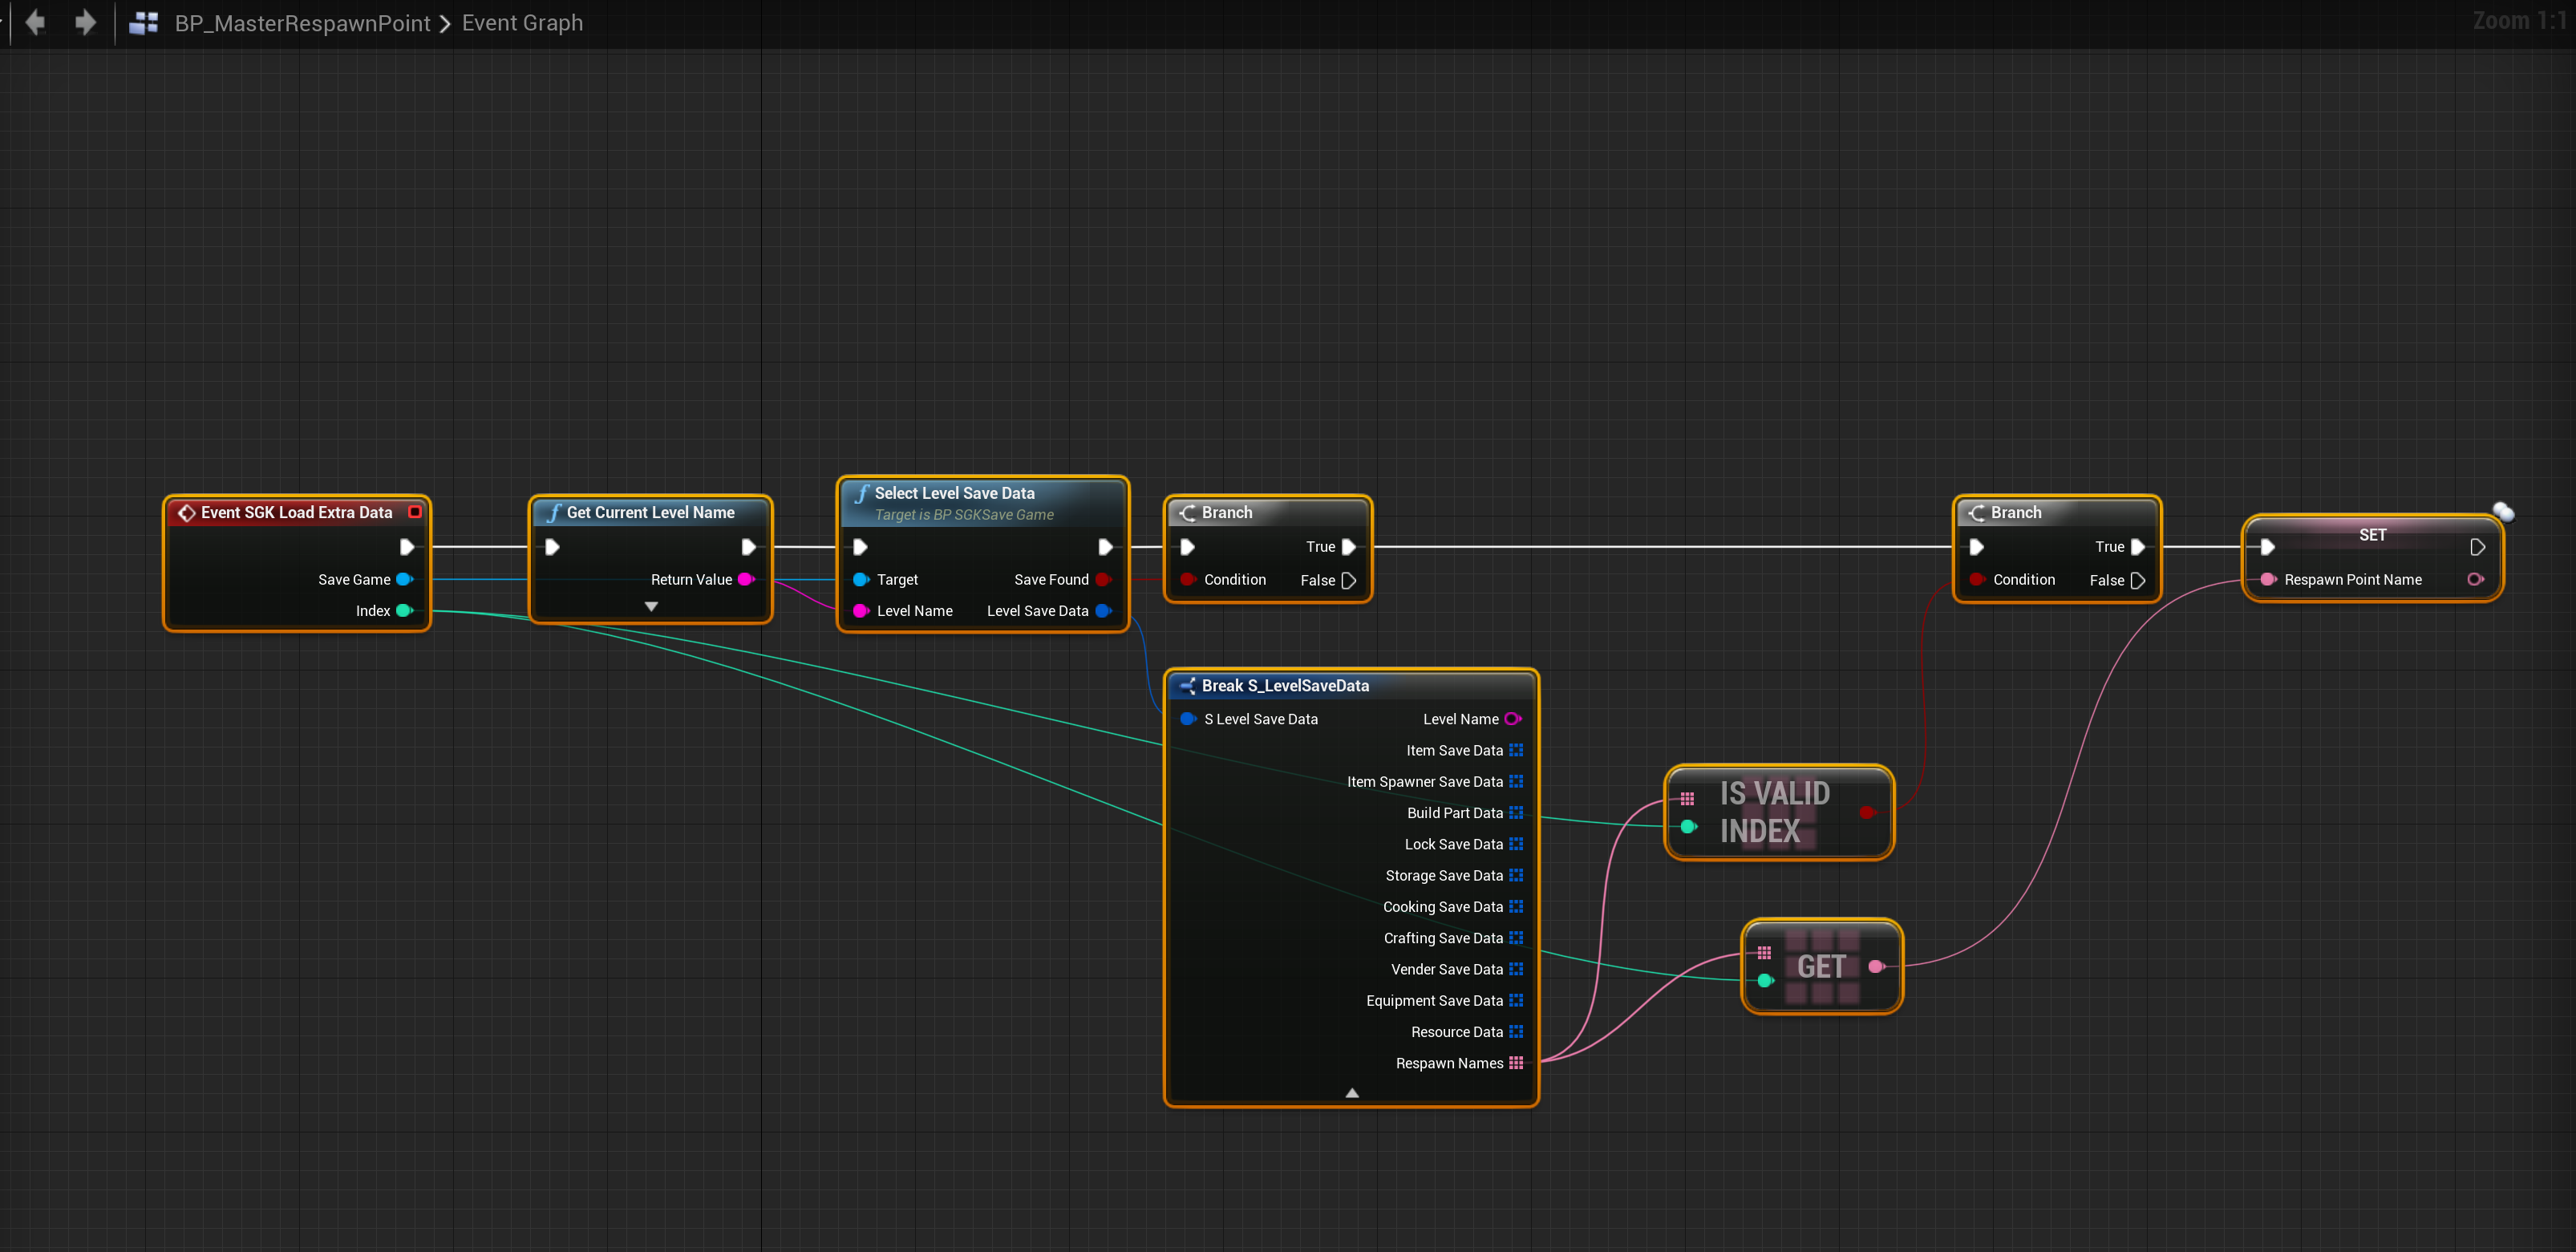Click the Event Graph breadcrumb
Image resolution: width=2576 pixels, height=1252 pixels.
[522, 22]
